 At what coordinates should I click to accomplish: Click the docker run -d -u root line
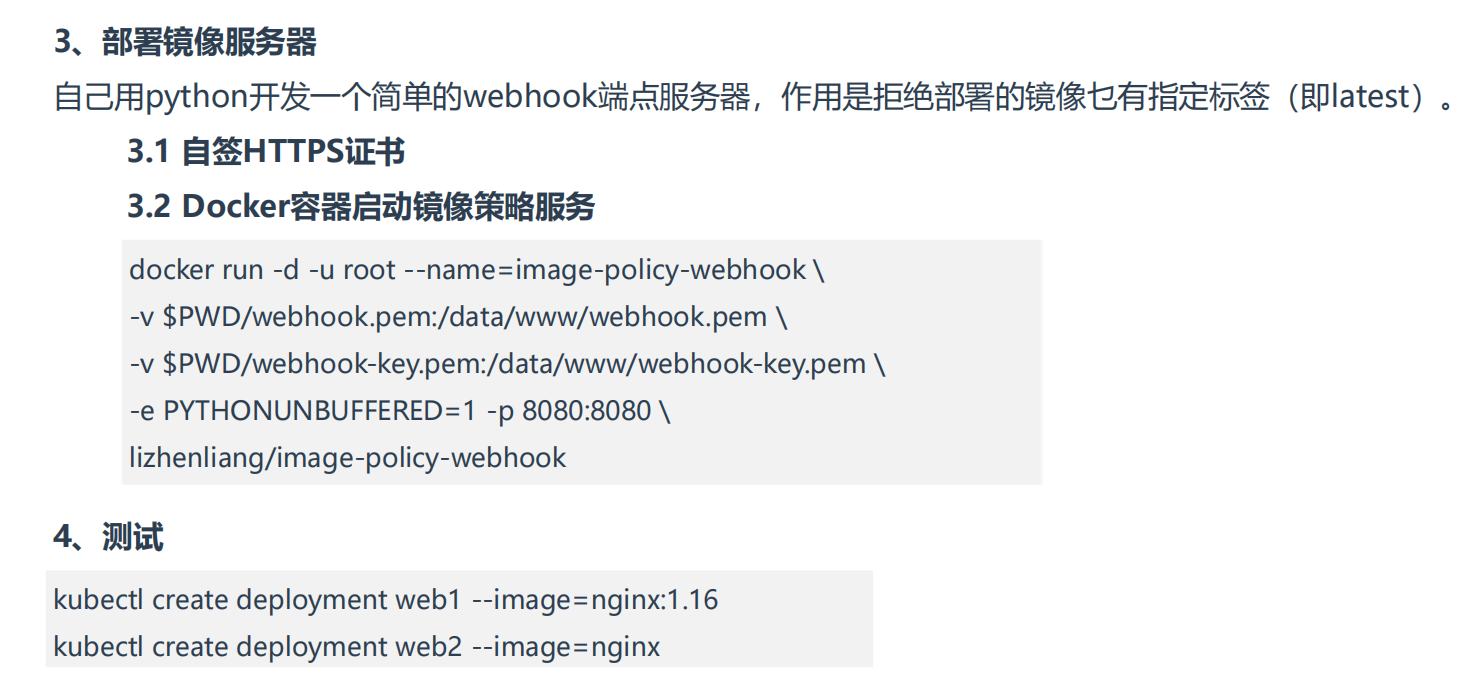[x=476, y=270]
